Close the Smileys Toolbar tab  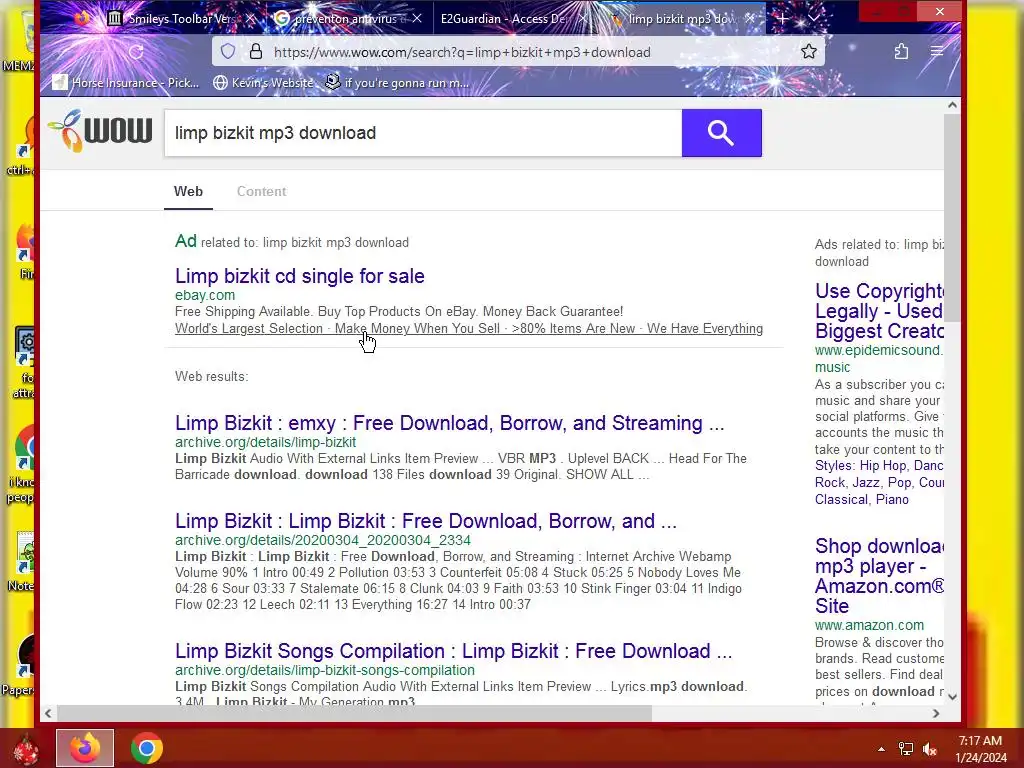[x=249, y=18]
